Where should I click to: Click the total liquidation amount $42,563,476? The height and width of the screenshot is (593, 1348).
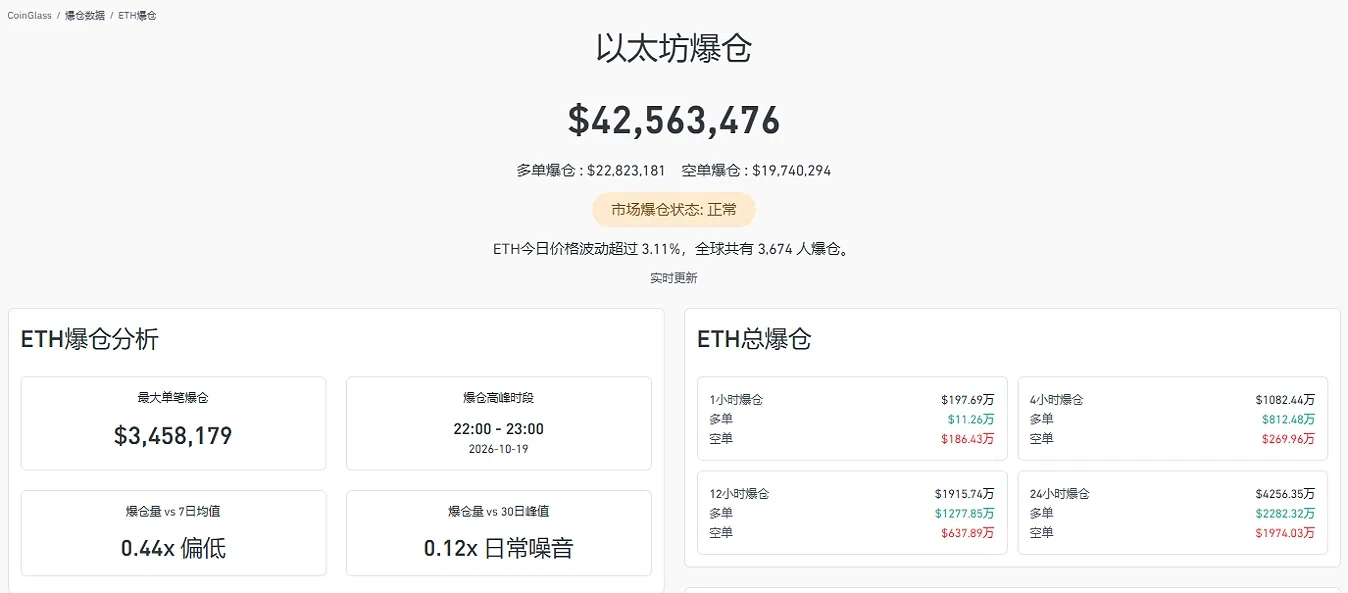coord(674,120)
